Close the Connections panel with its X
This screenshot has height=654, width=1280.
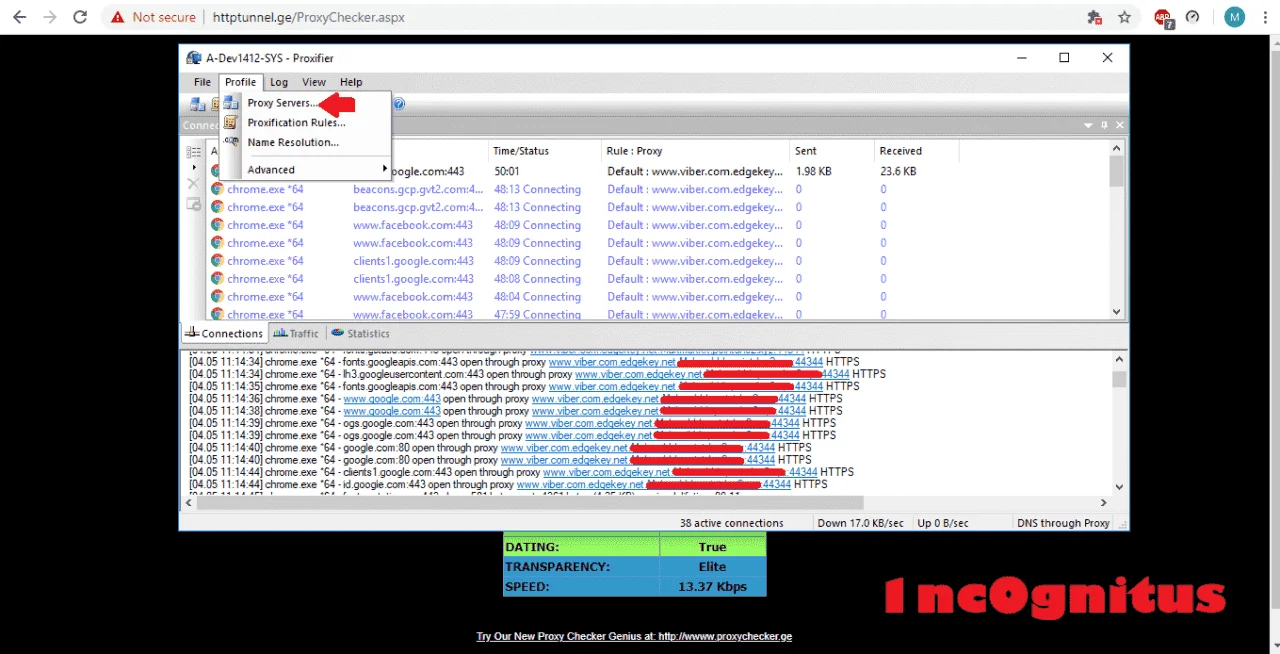click(1120, 126)
